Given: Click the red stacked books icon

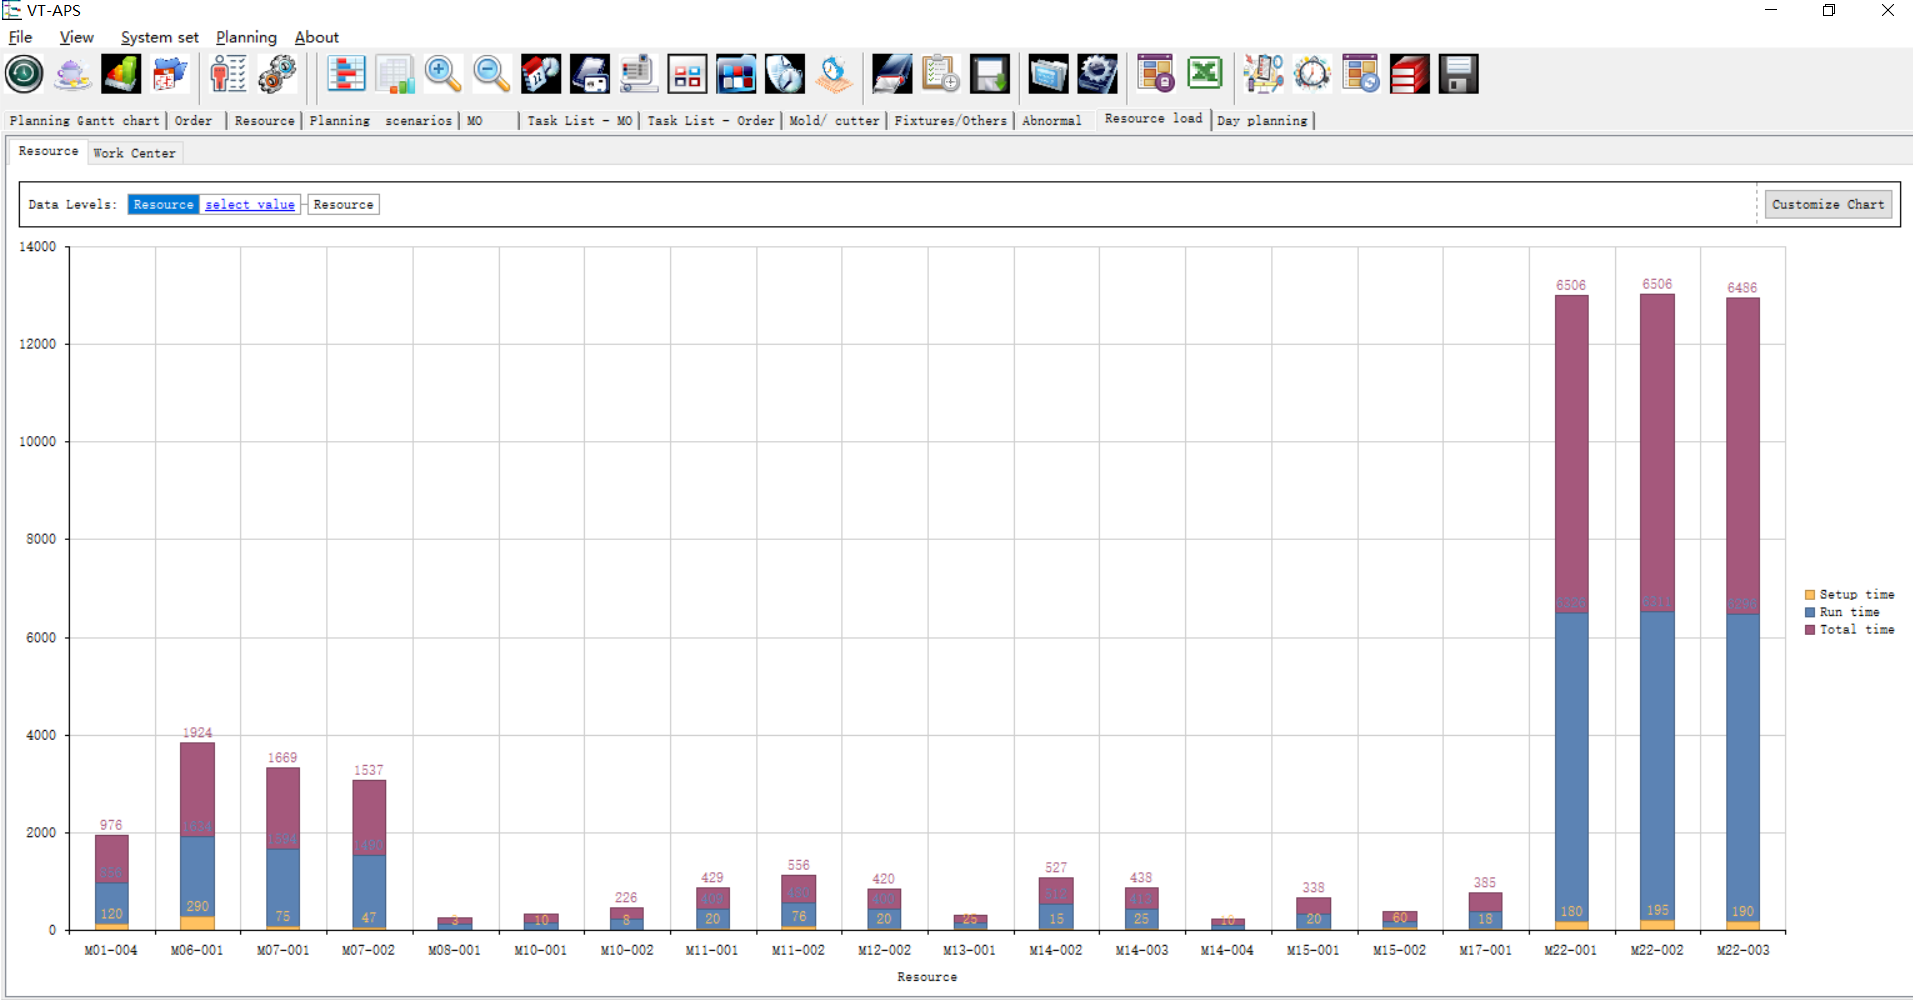Looking at the screenshot, I should click(x=1409, y=74).
